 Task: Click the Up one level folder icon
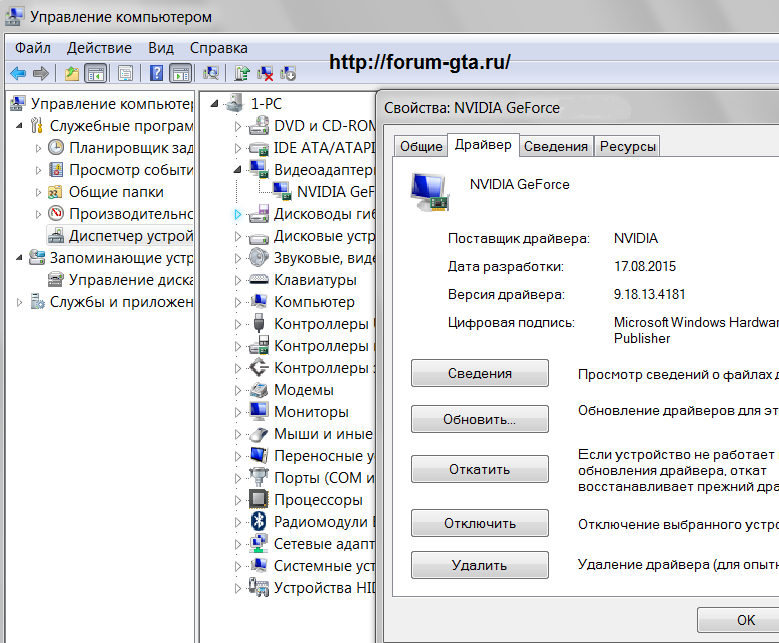click(72, 73)
